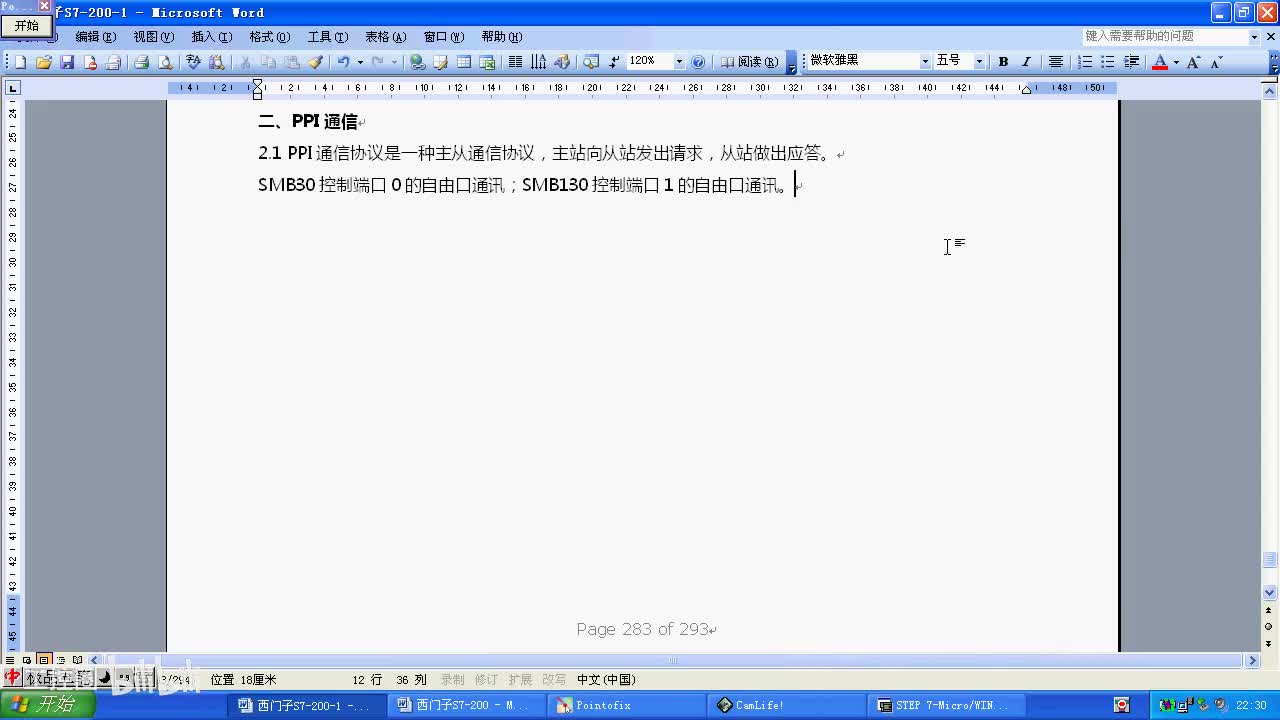Toggle 修订 track changes in status bar
1280x720 pixels.
[x=486, y=680]
